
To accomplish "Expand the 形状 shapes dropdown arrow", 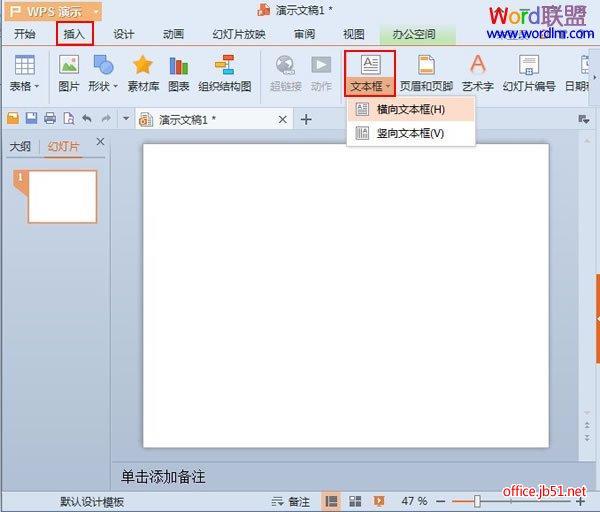I will point(115,87).
